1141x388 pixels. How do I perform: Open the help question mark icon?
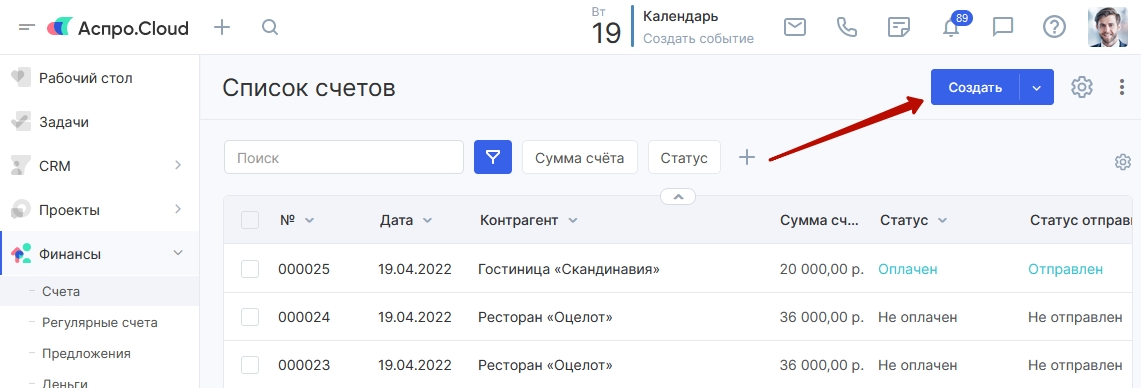click(1054, 28)
